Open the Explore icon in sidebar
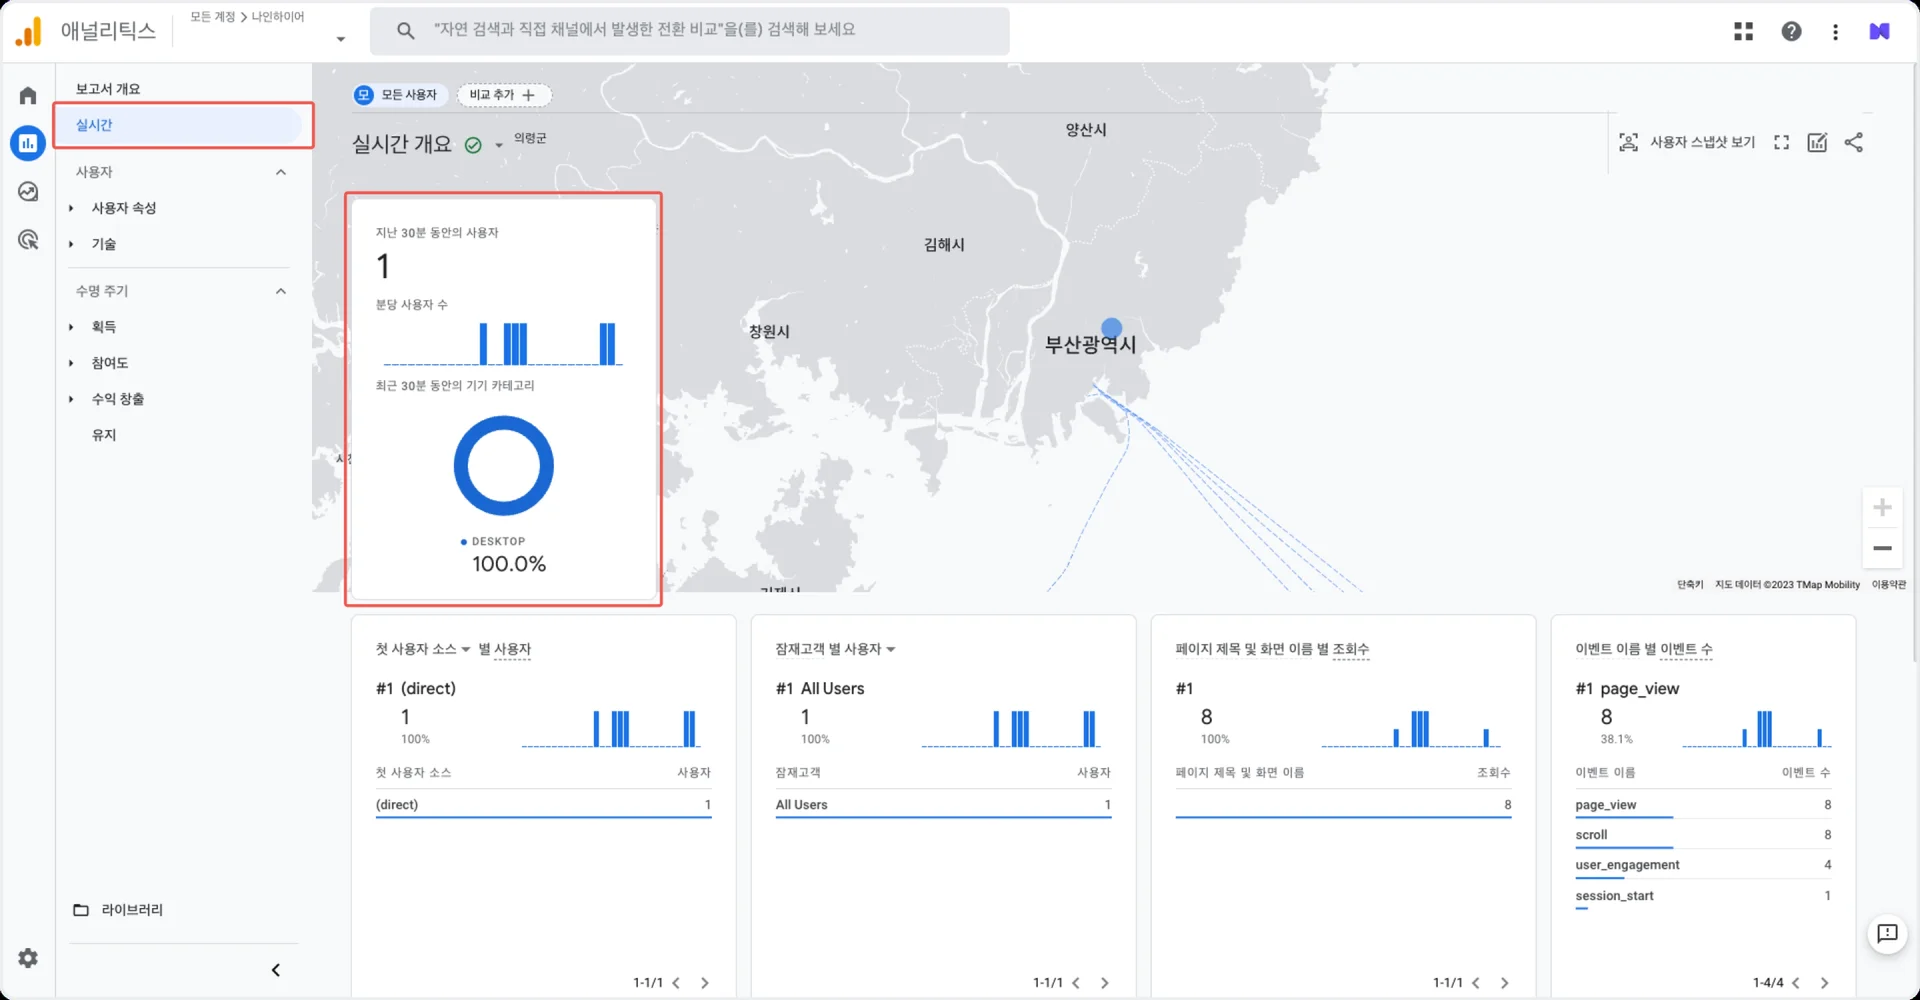 click(28, 192)
